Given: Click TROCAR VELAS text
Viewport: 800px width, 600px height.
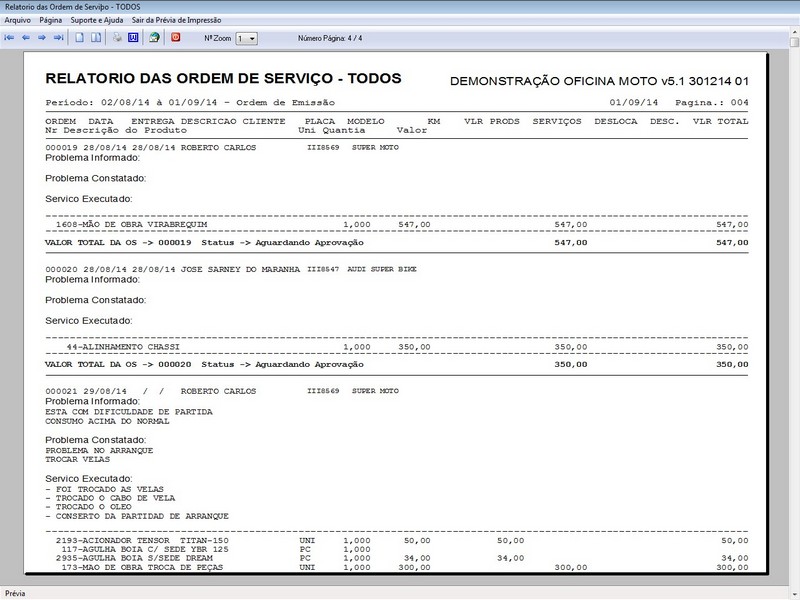Looking at the screenshot, I should point(78,459).
